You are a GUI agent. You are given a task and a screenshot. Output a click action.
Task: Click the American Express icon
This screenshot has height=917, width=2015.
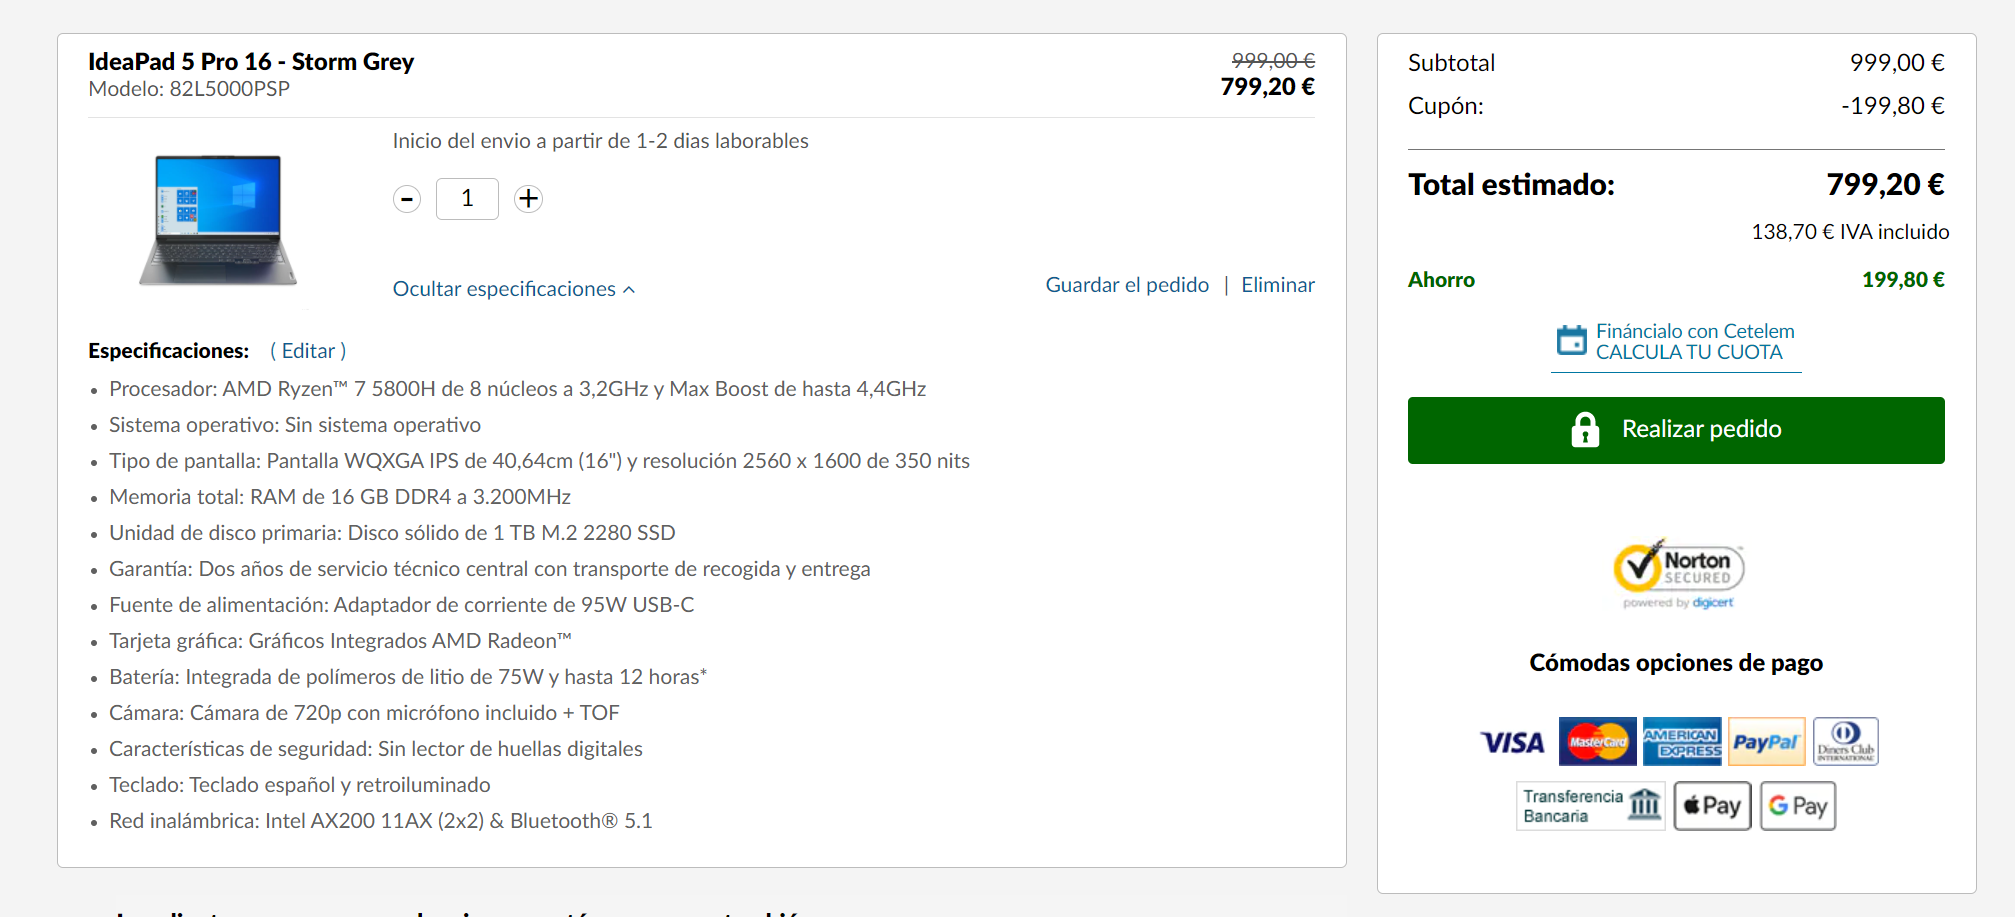(x=1682, y=742)
